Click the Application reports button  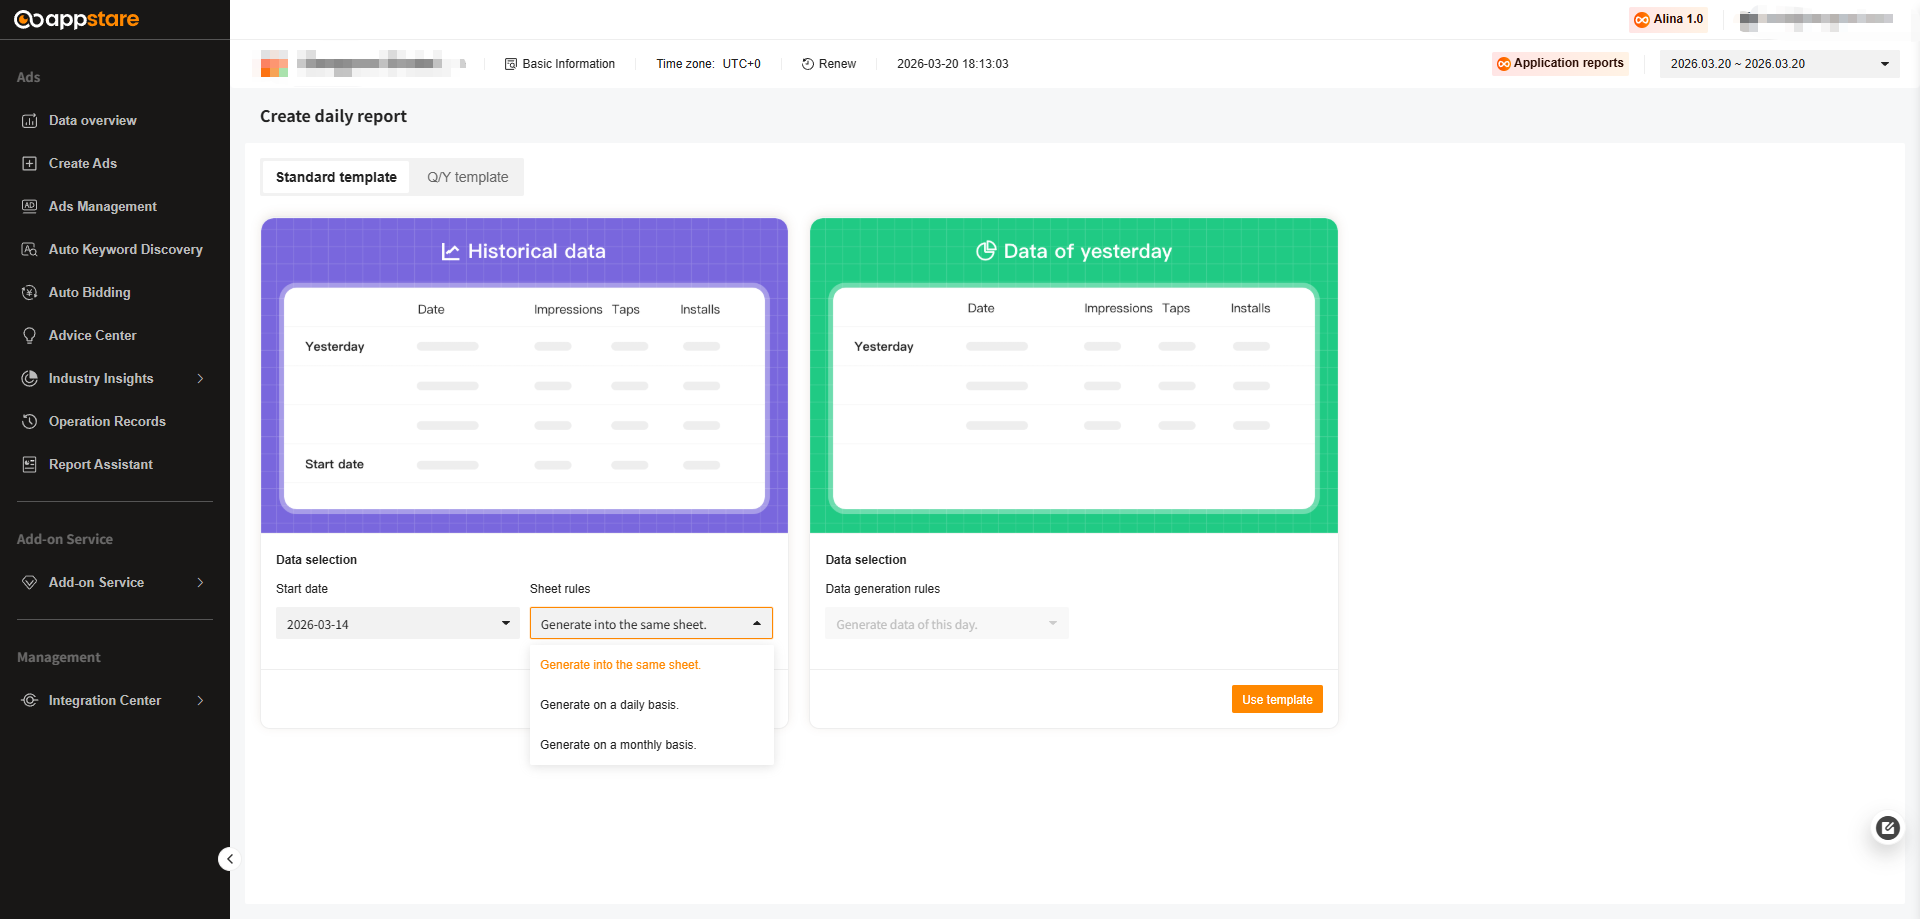click(x=1560, y=64)
